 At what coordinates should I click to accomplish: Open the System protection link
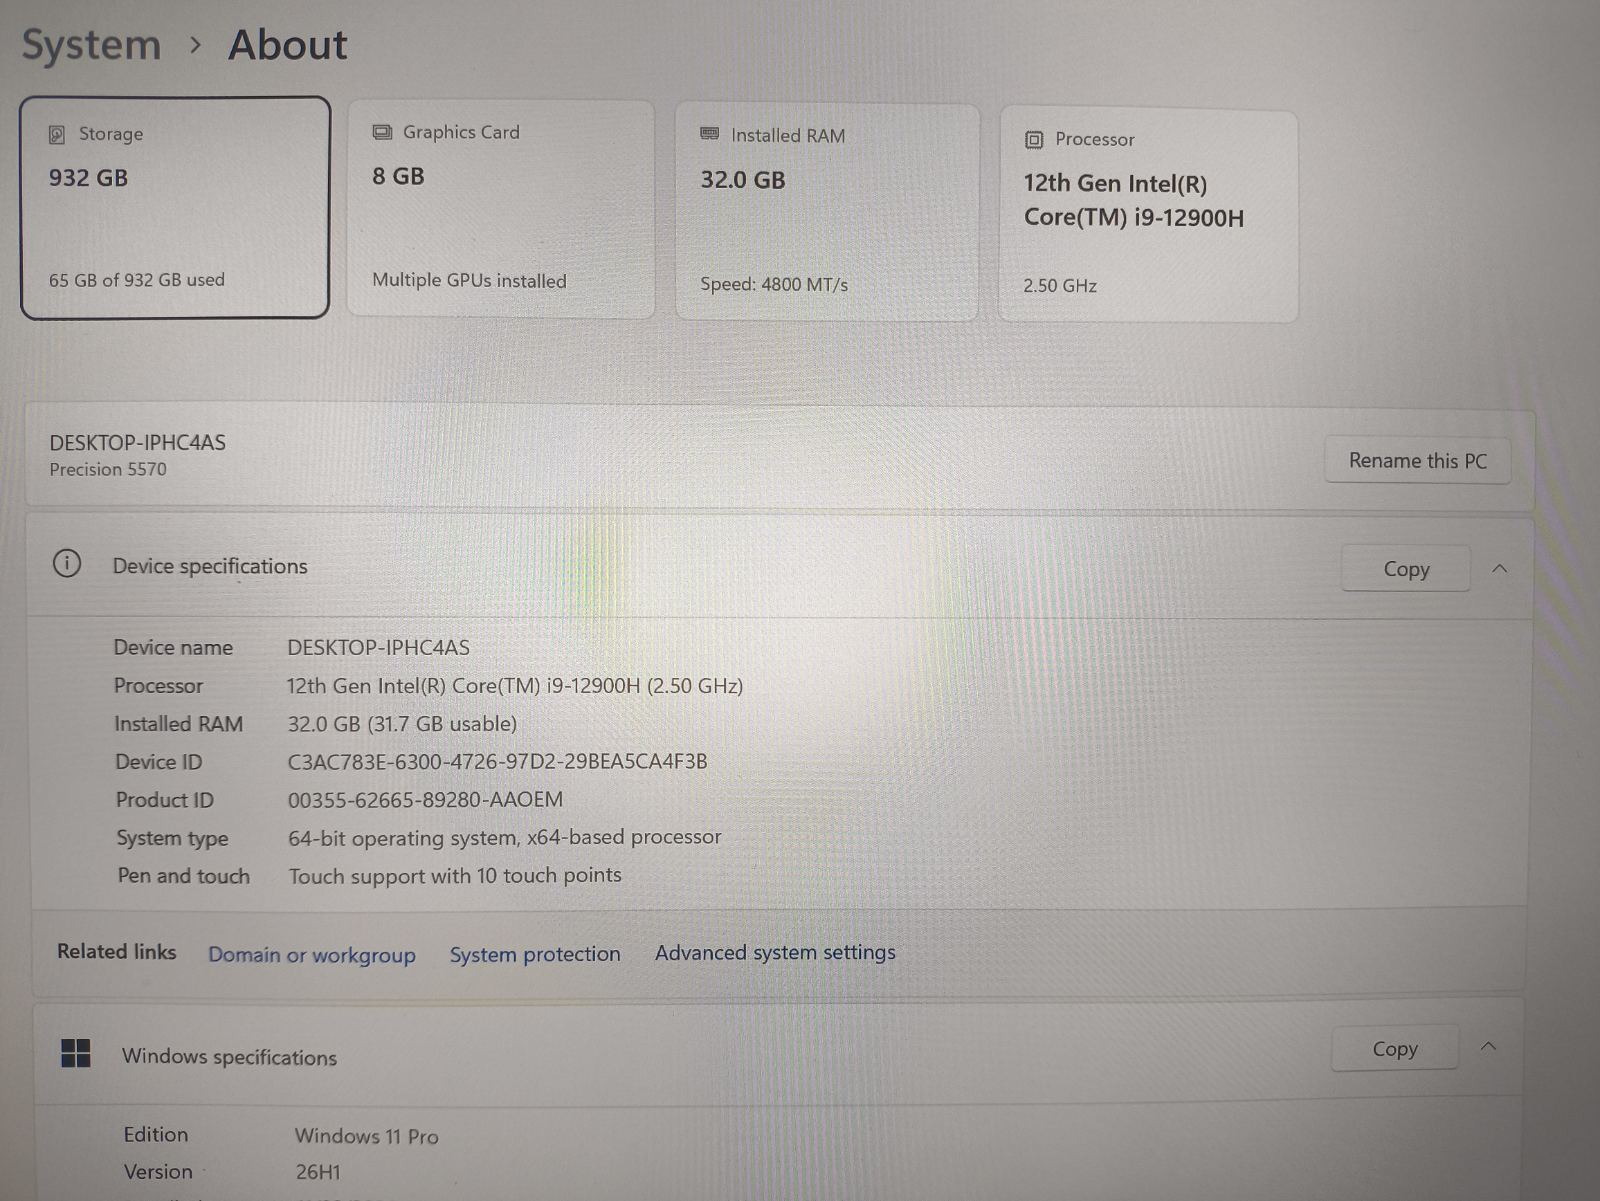coord(535,954)
